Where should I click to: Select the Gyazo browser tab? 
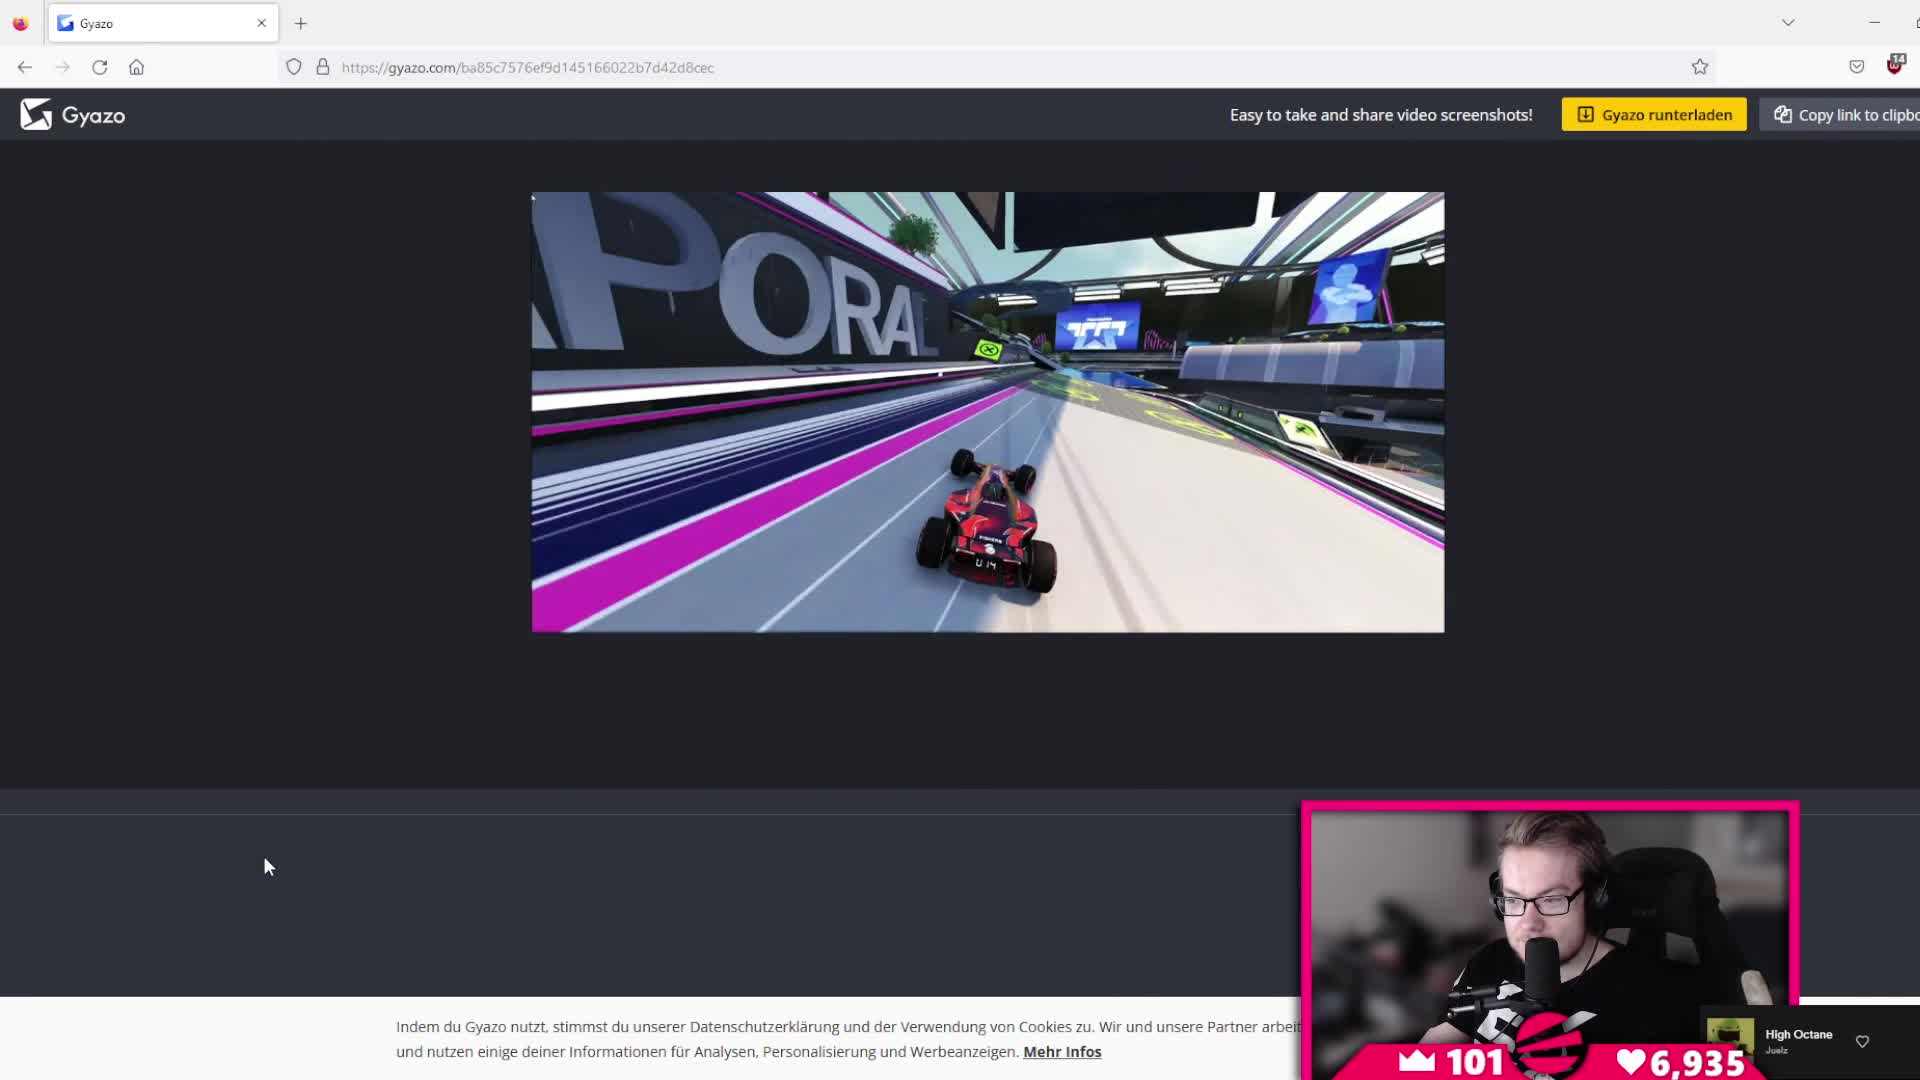[163, 23]
